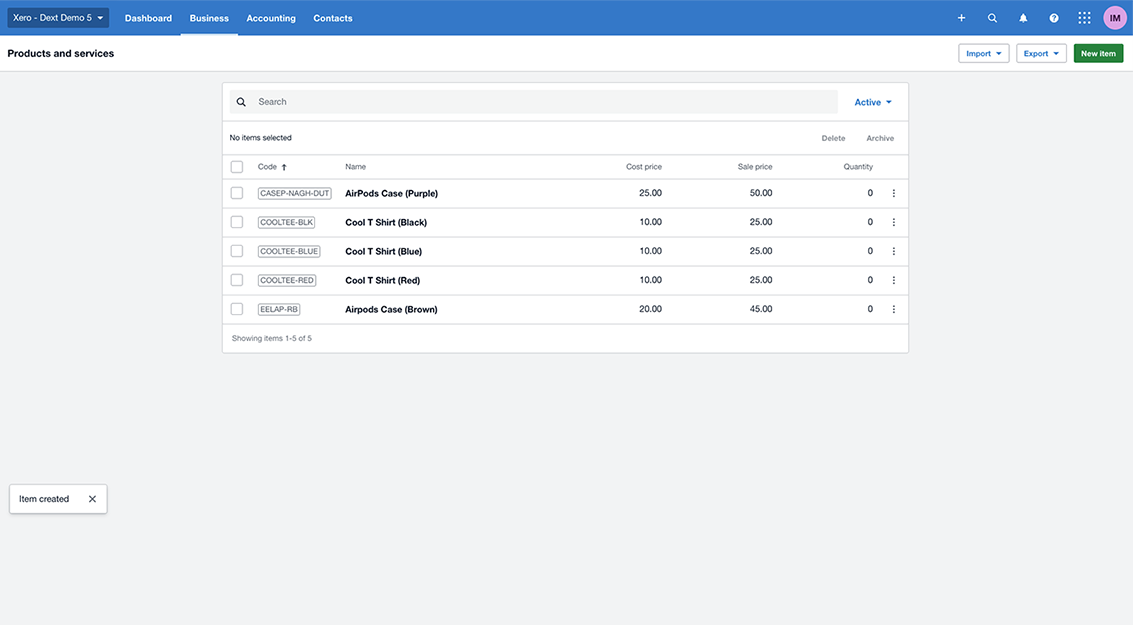
Task: Open Cool T Shirt (Blue) item
Action: coord(383,252)
